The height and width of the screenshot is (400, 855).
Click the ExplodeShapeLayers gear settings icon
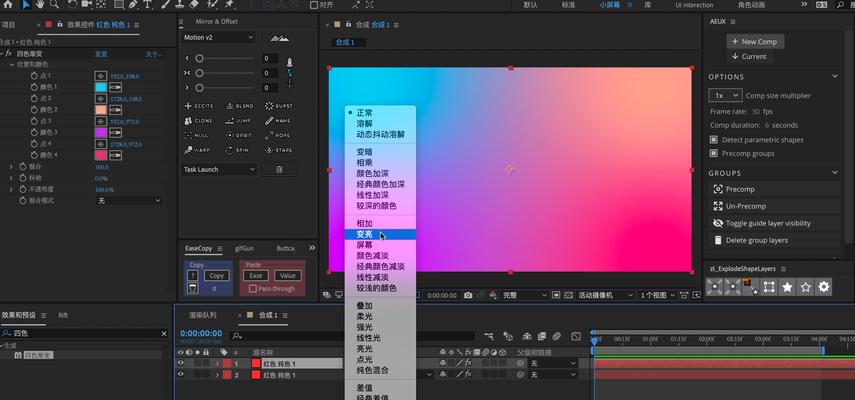824,287
